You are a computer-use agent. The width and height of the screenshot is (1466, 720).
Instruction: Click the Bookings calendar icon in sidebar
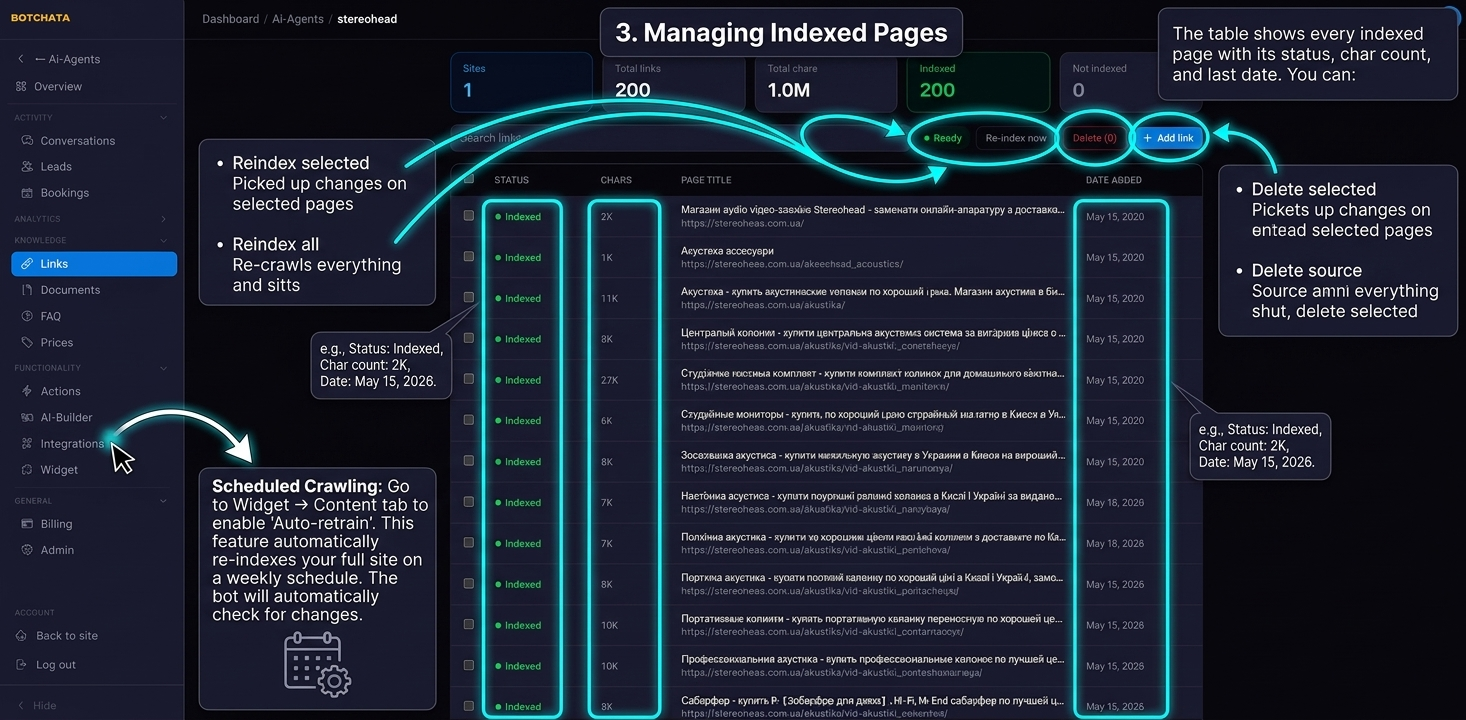(28, 193)
